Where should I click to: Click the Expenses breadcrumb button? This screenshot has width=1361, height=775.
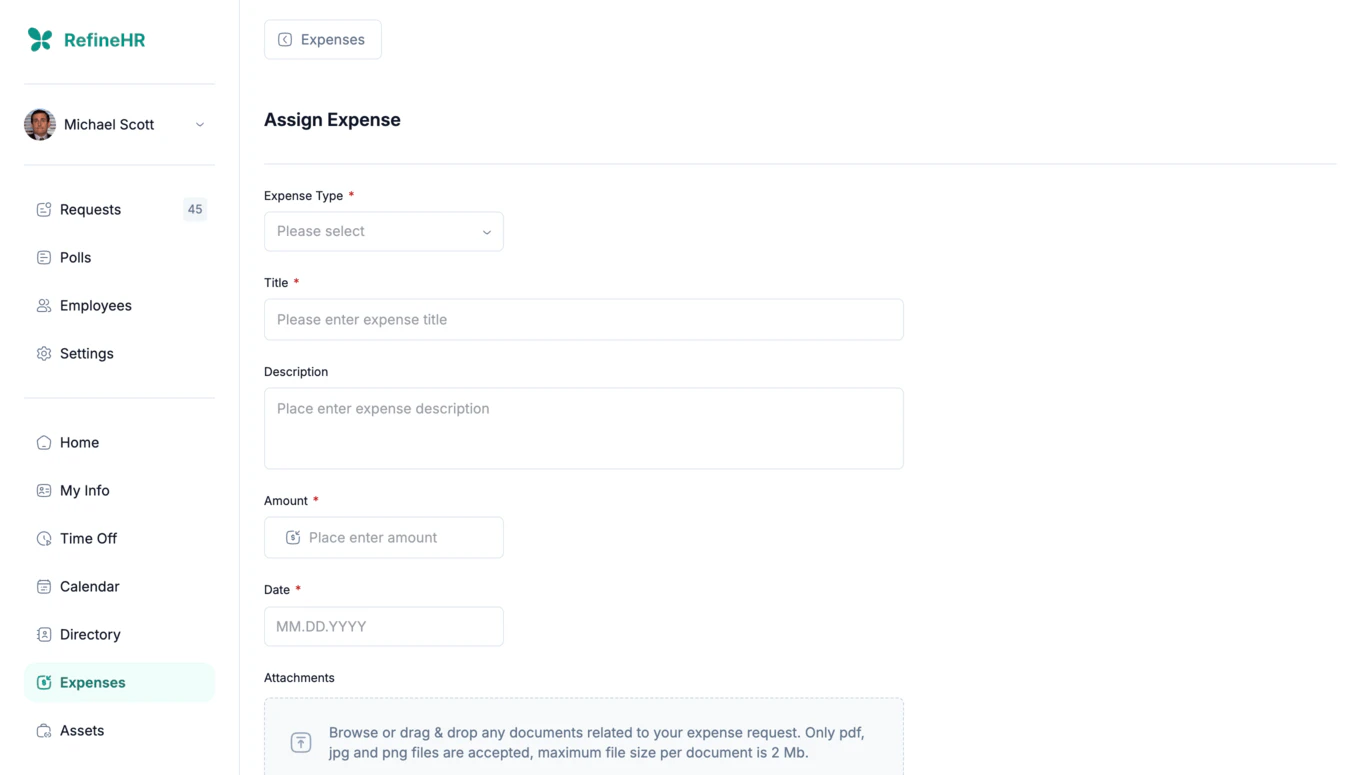(x=322, y=39)
